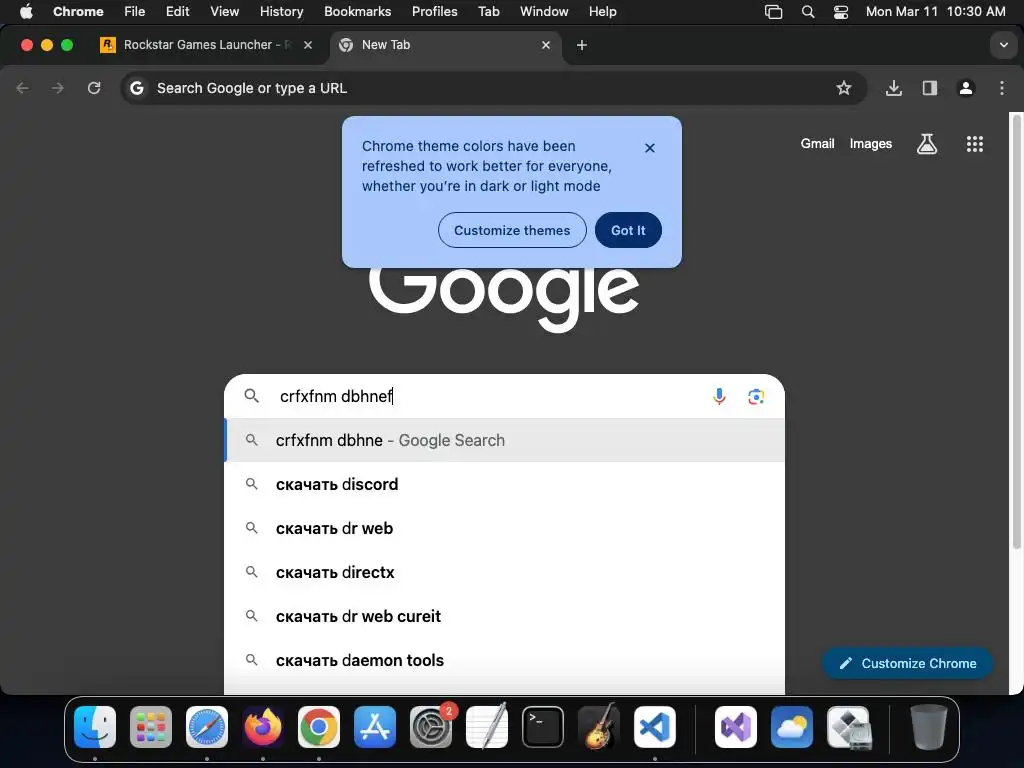Reload the current page

94,88
